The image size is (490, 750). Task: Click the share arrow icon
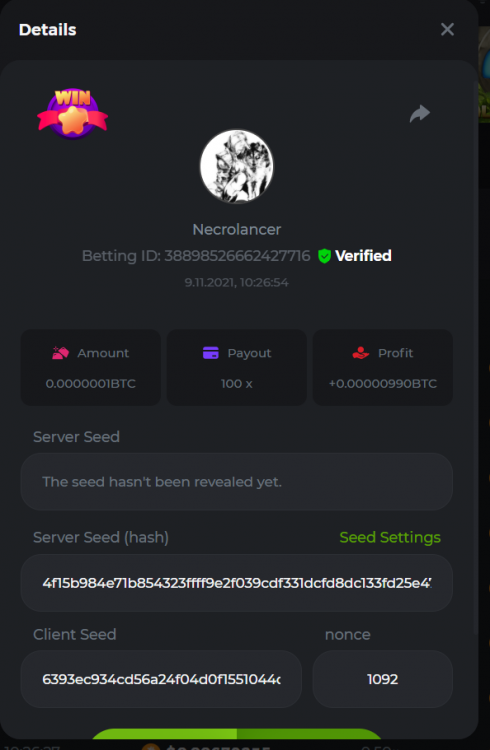tap(420, 113)
